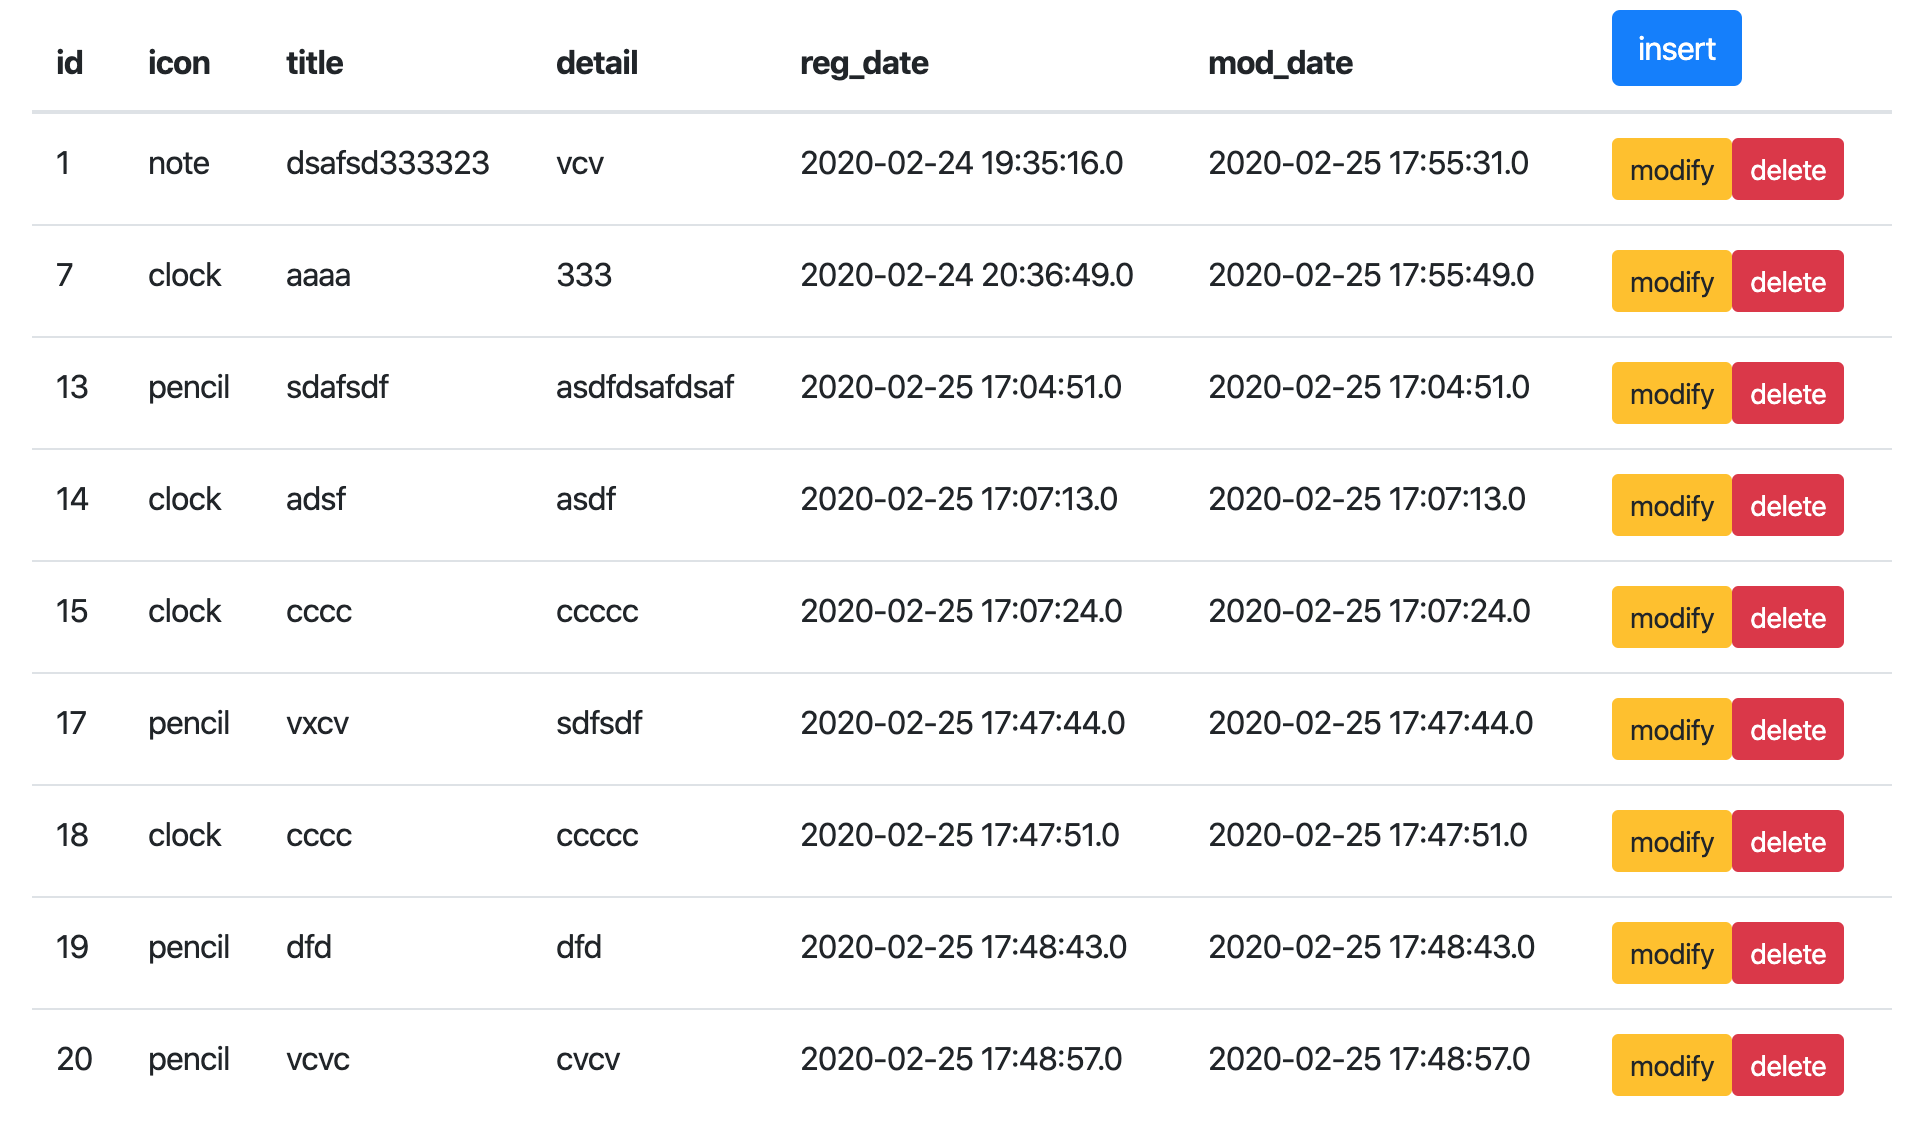Modify the 'vcvc' entry with id 20

[x=1670, y=1066]
